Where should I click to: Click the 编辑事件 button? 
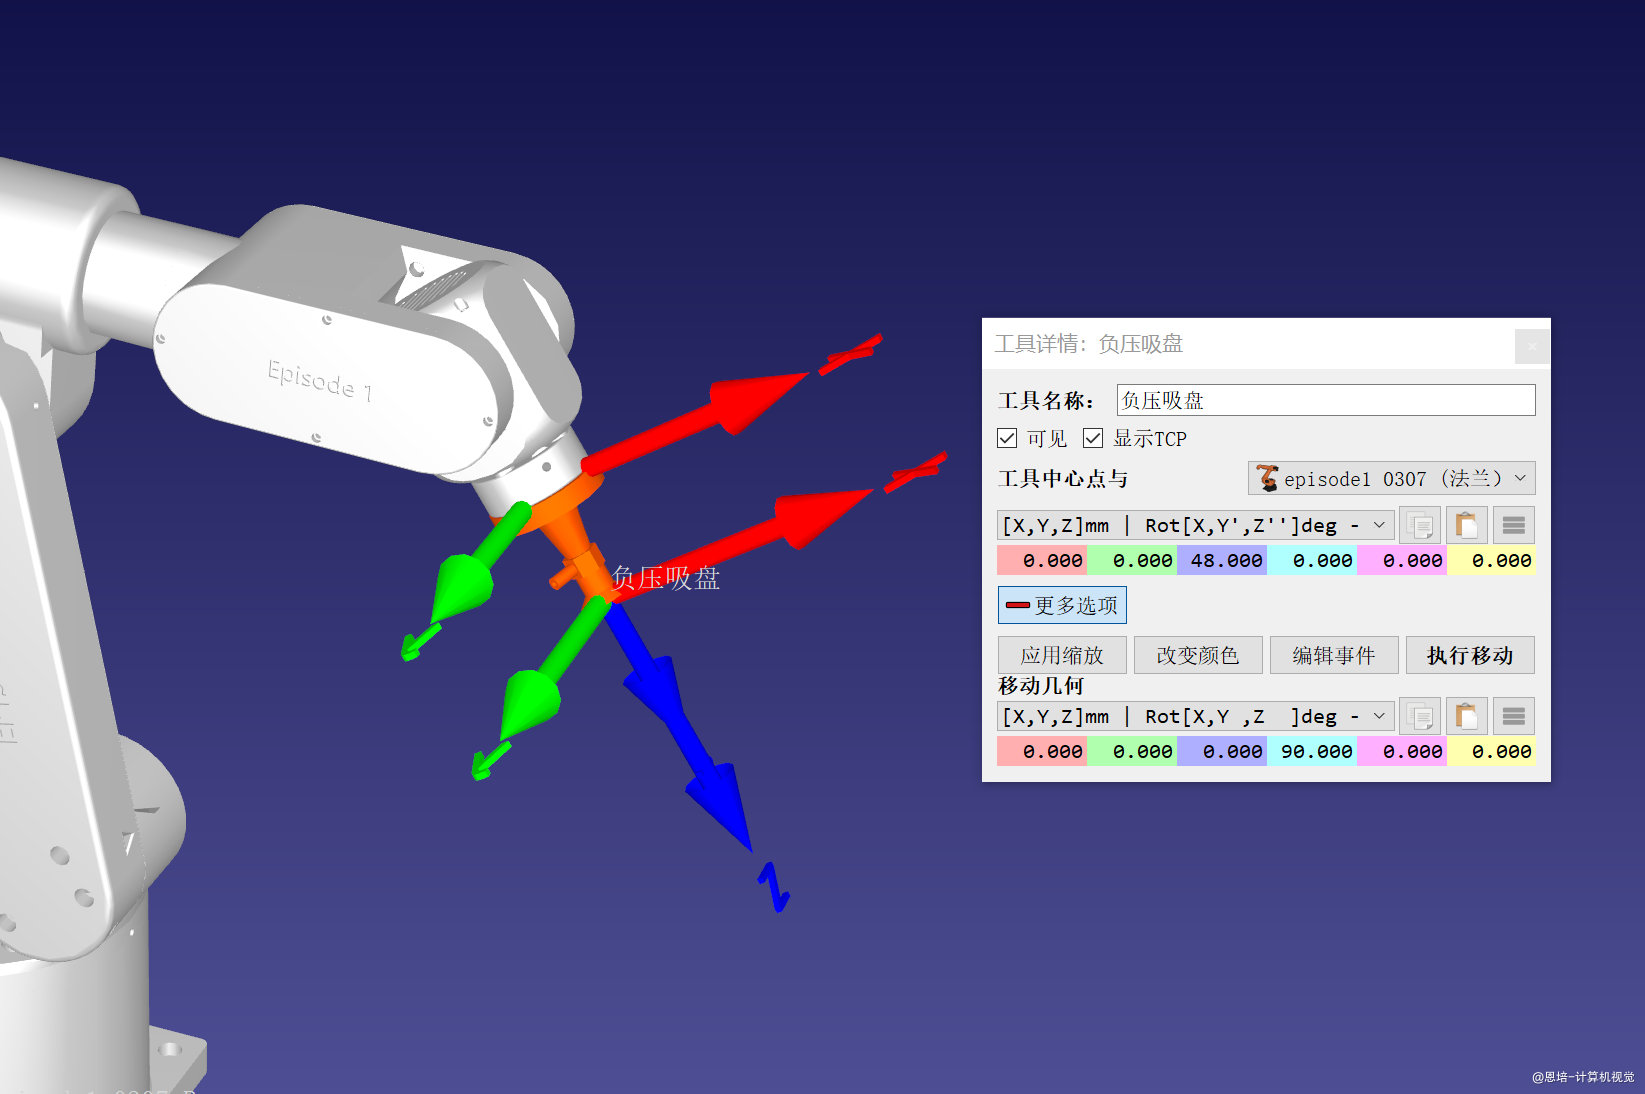(1334, 655)
